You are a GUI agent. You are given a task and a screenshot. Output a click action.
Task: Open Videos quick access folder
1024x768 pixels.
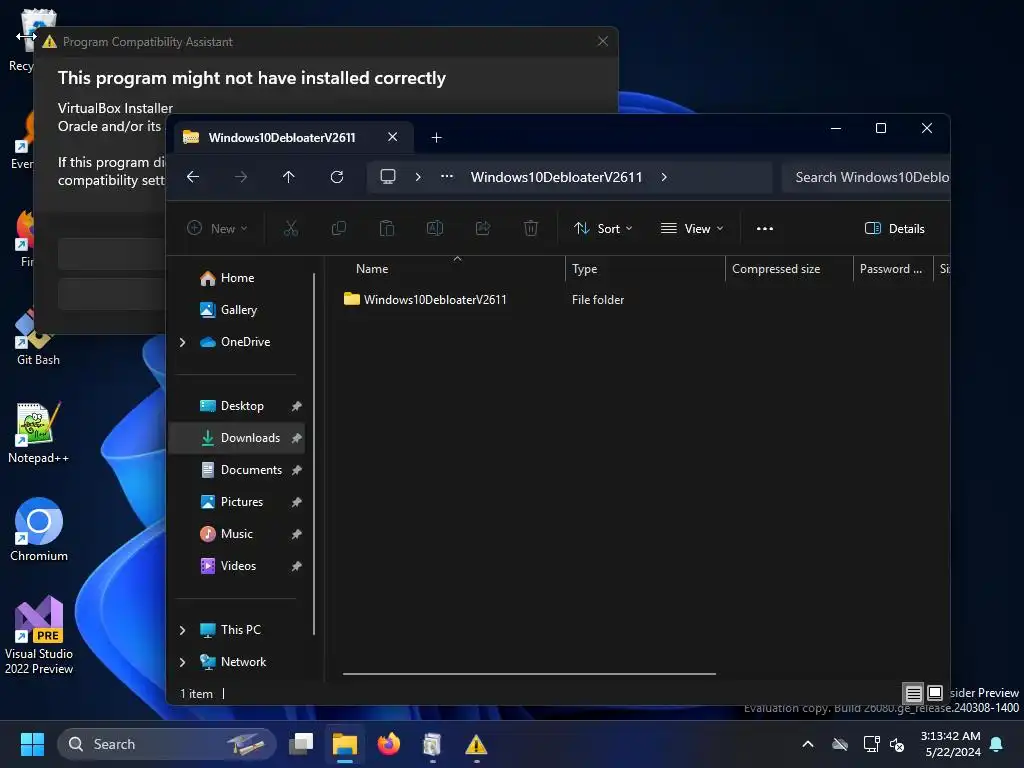point(236,566)
